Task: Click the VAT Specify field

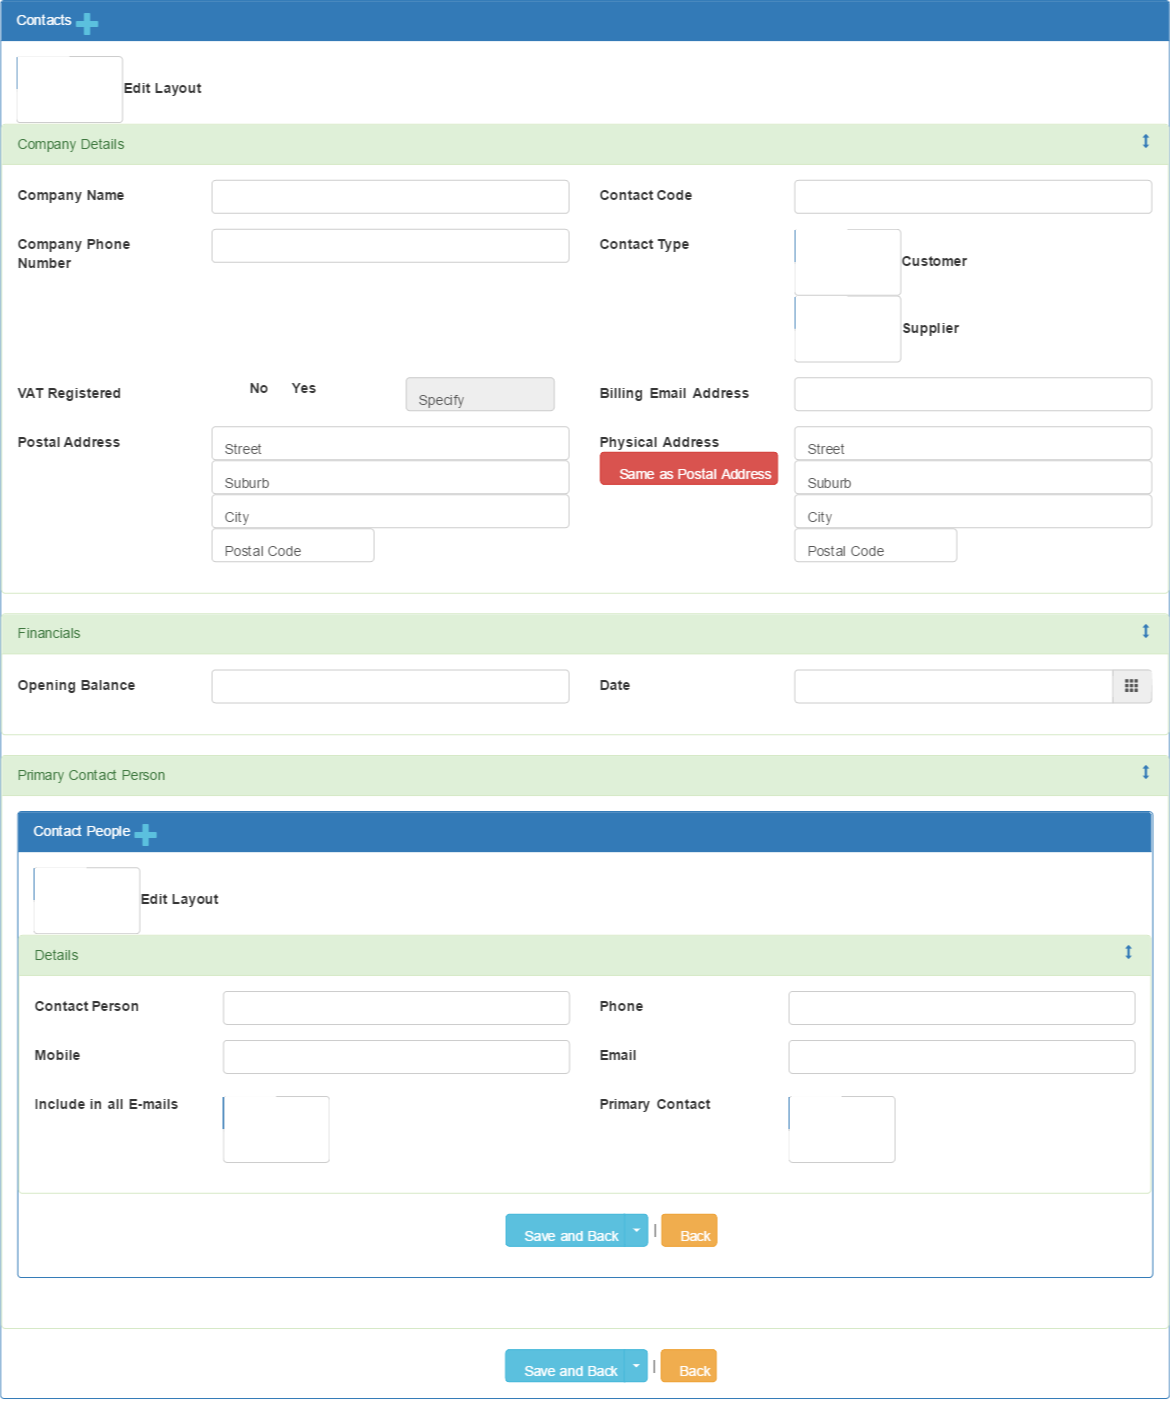Action: coord(480,394)
